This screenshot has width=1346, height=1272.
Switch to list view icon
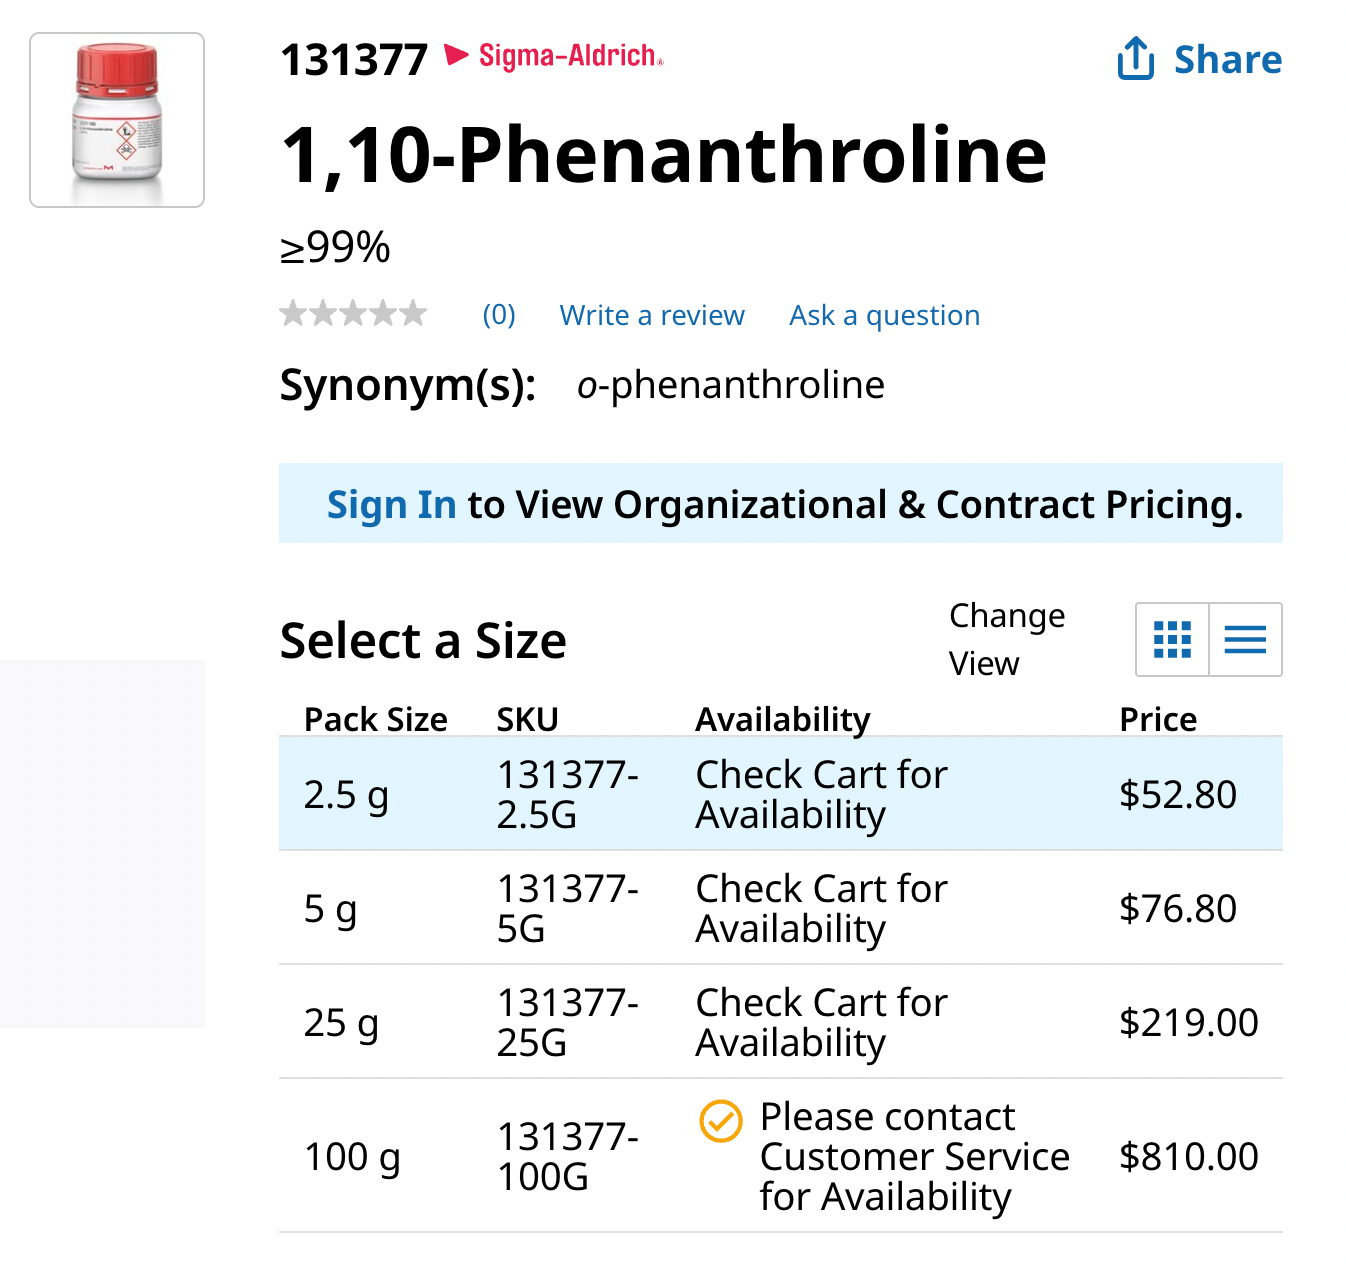click(x=1245, y=639)
